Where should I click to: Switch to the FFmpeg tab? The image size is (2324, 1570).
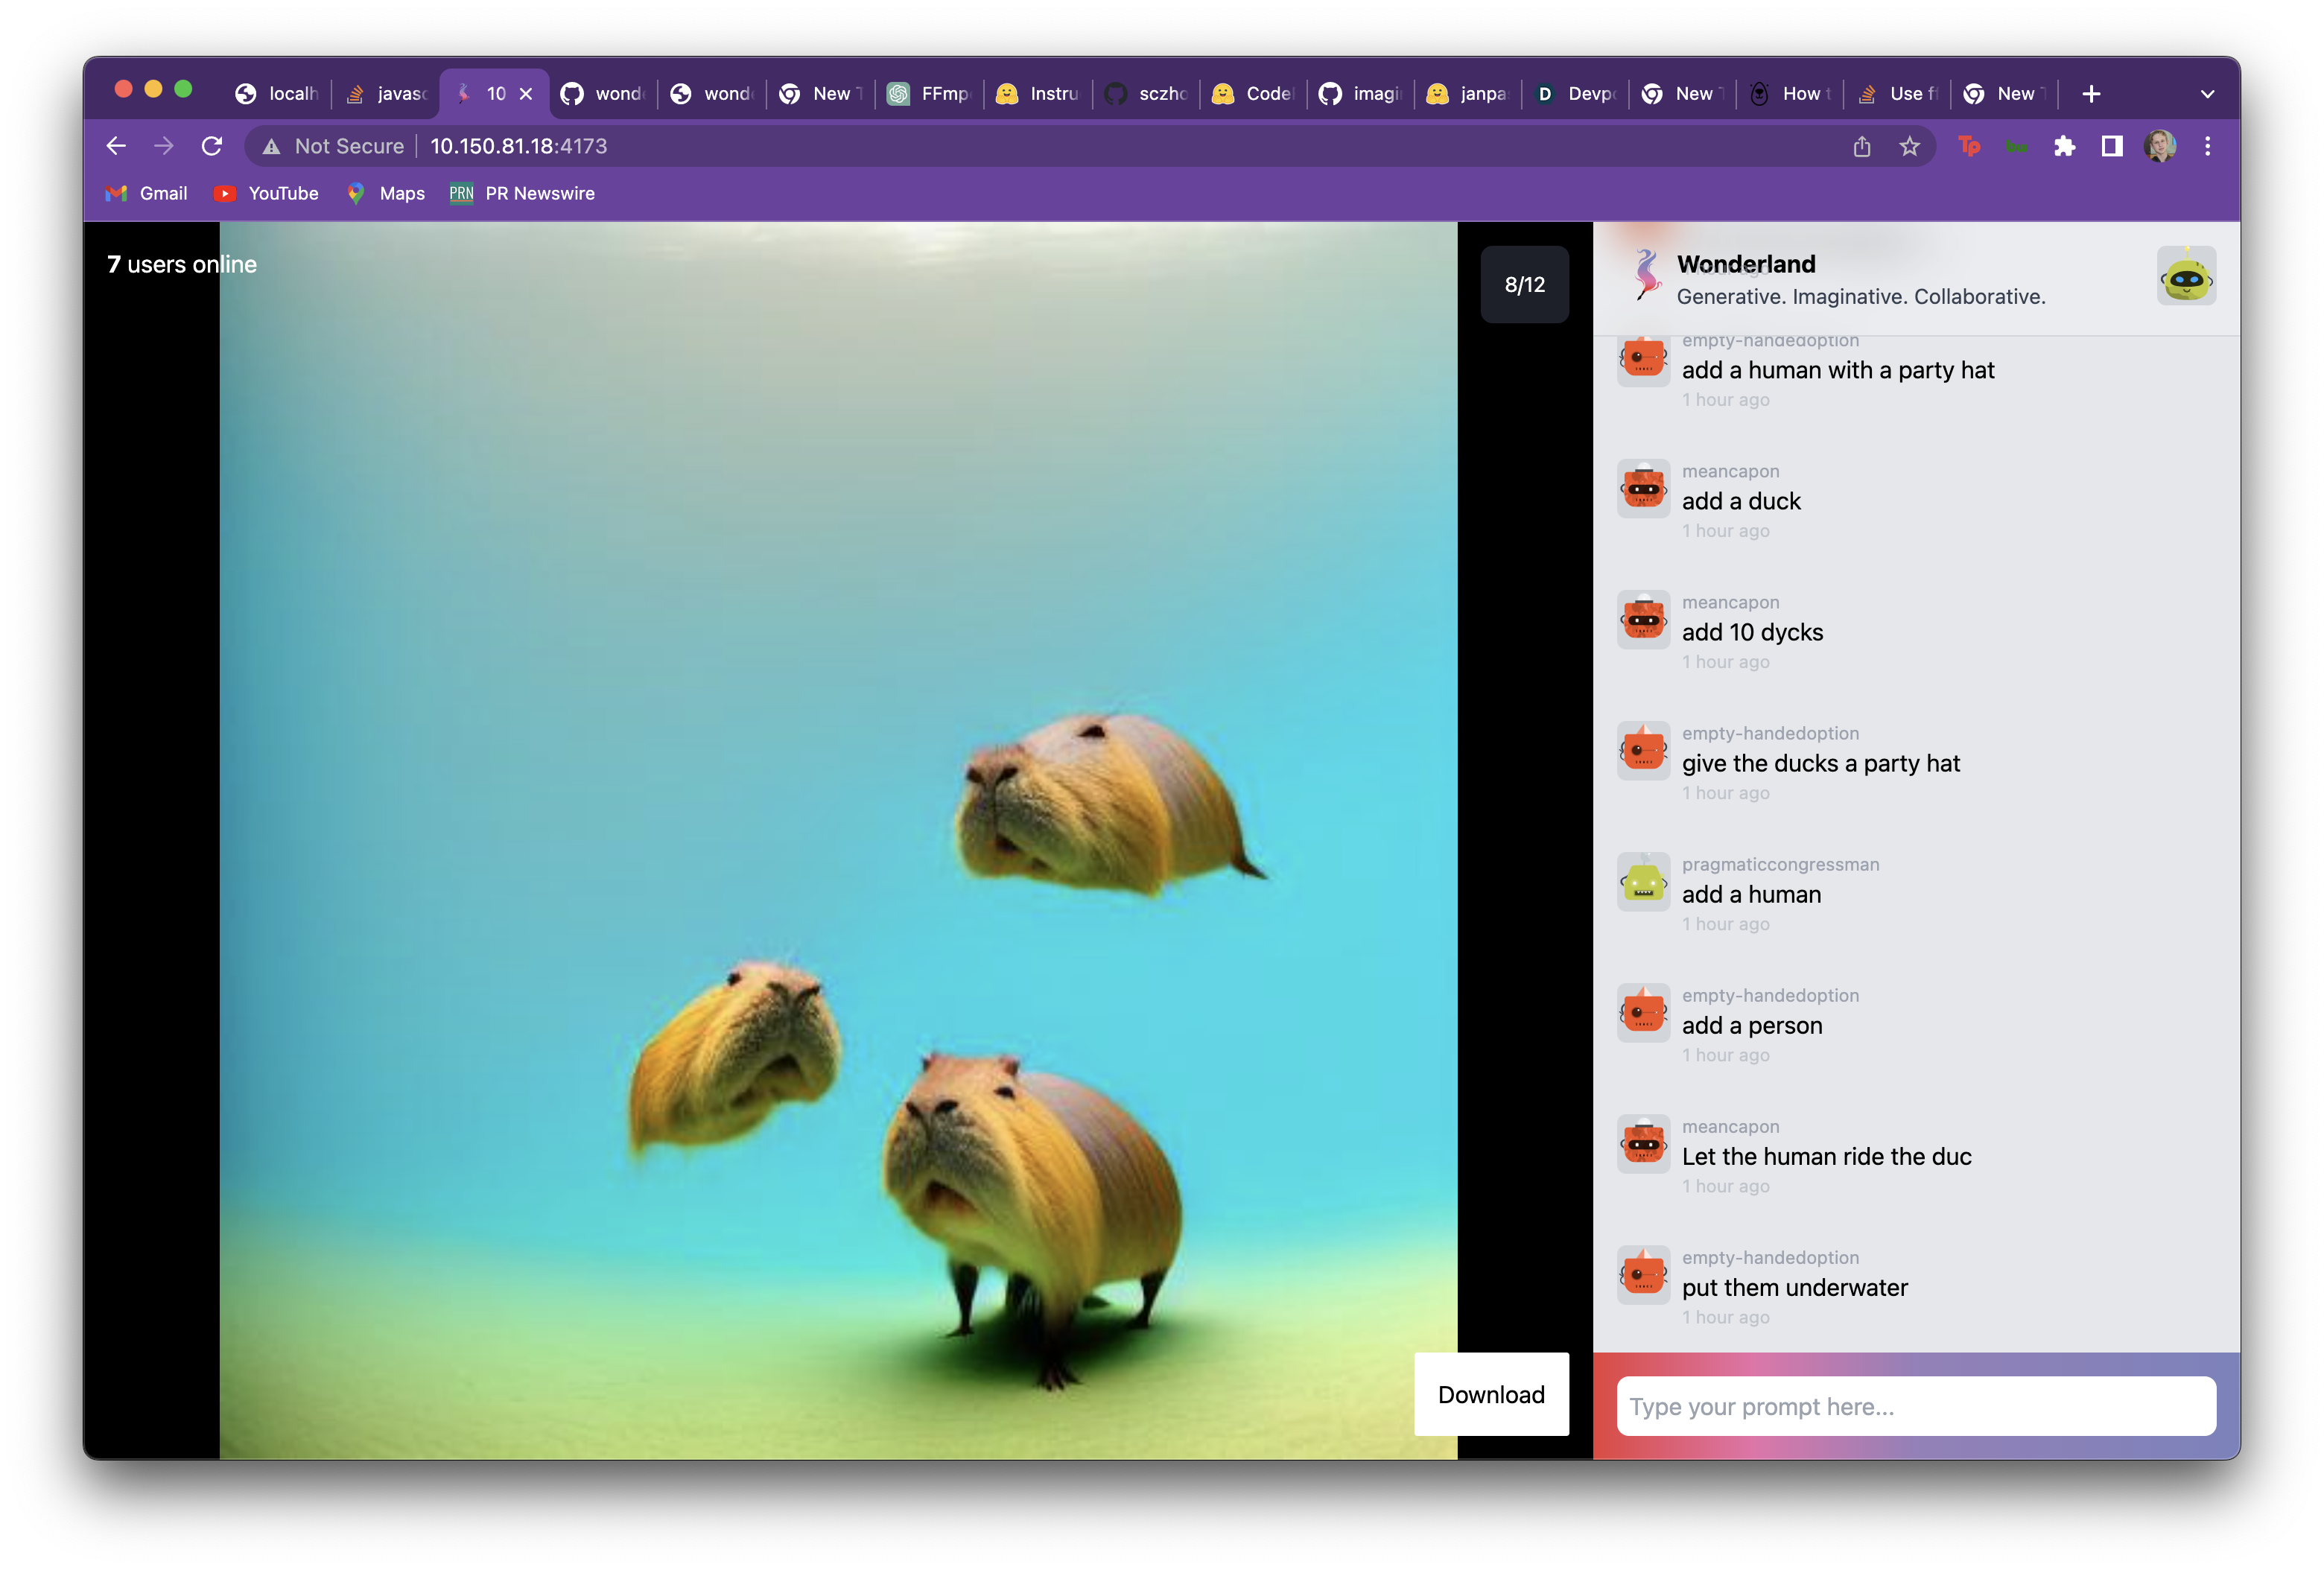(930, 94)
